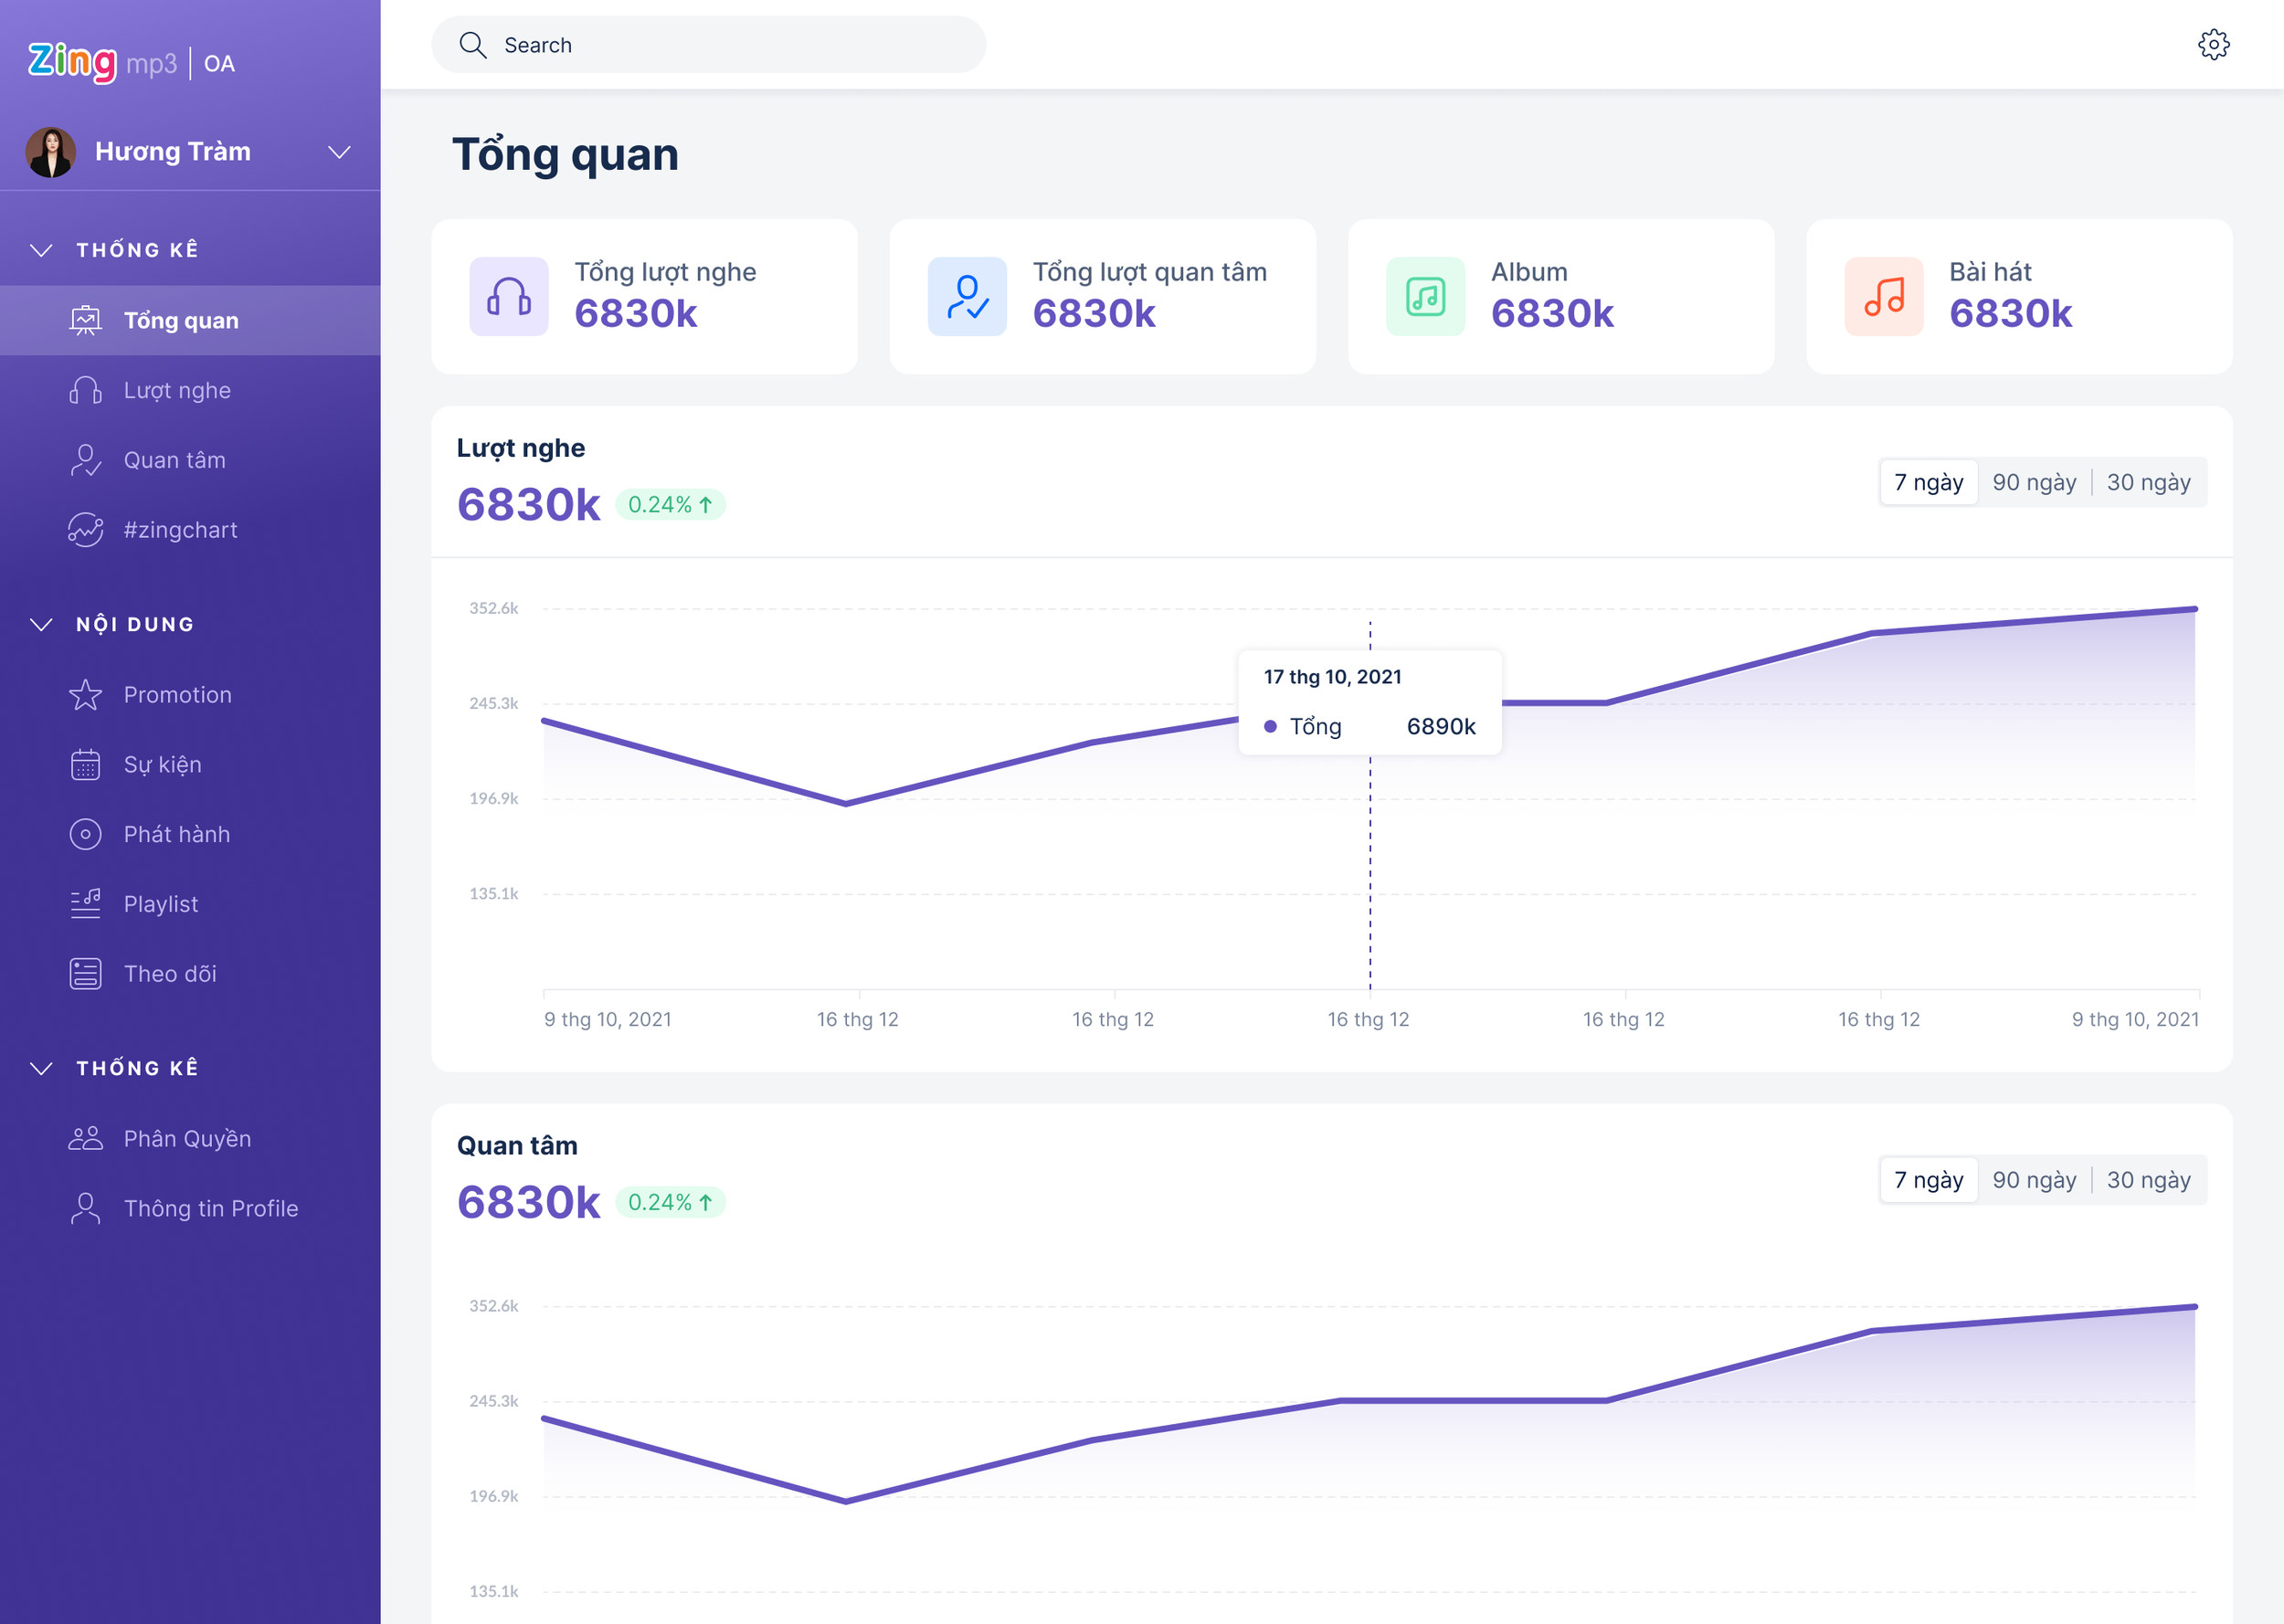The height and width of the screenshot is (1624, 2284).
Task: Click the Album music-note card icon
Action: pyautogui.click(x=1425, y=297)
